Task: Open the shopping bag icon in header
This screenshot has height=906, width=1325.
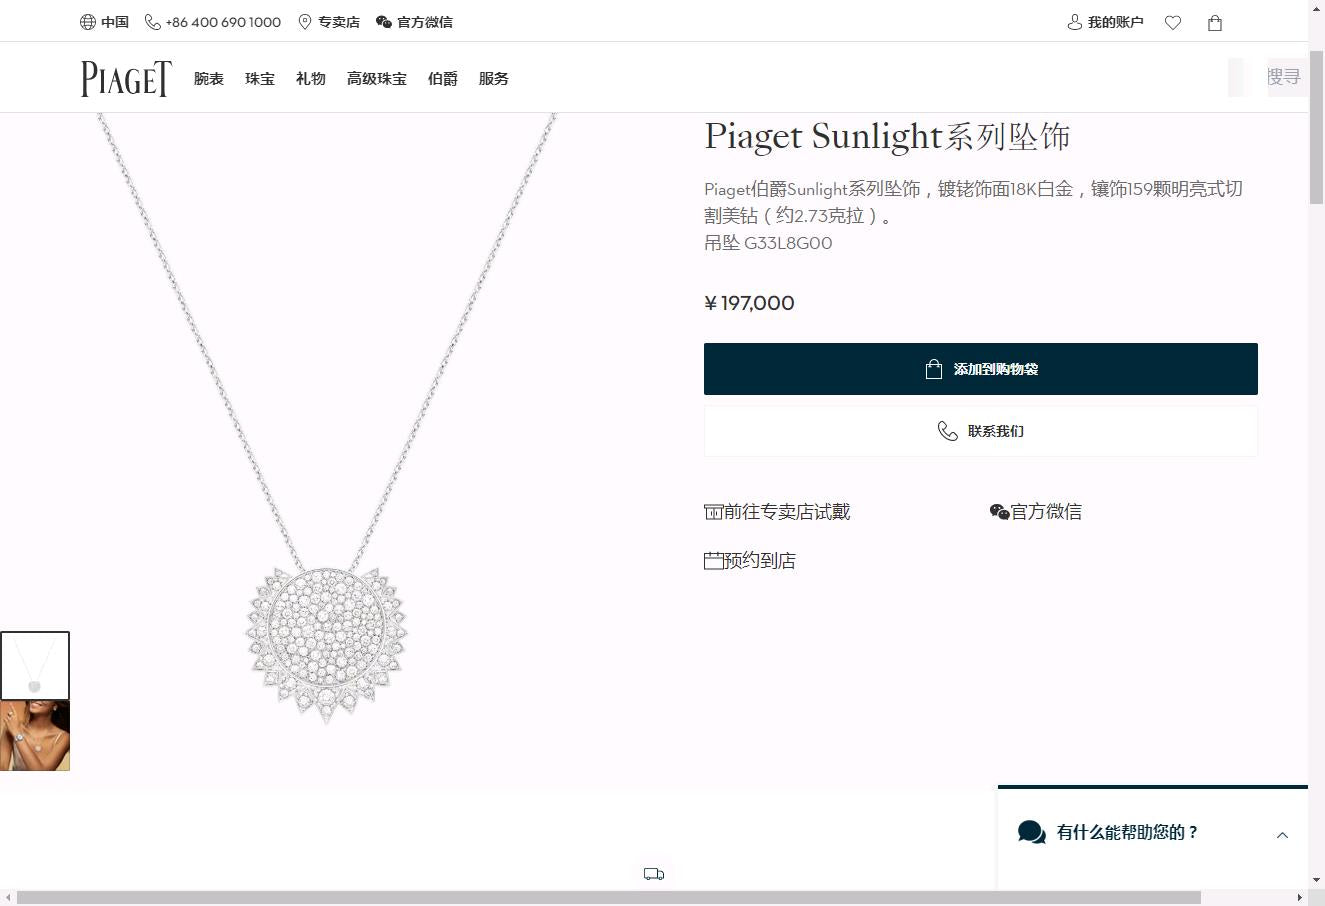Action: click(1215, 23)
